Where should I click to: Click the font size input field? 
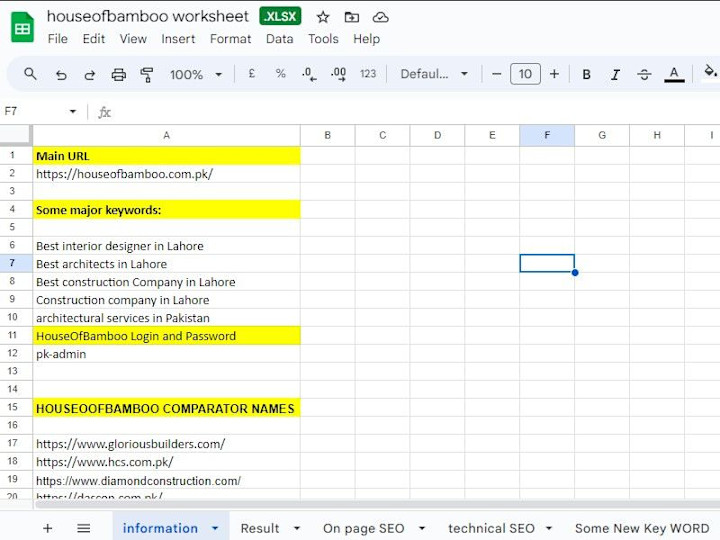(525, 74)
